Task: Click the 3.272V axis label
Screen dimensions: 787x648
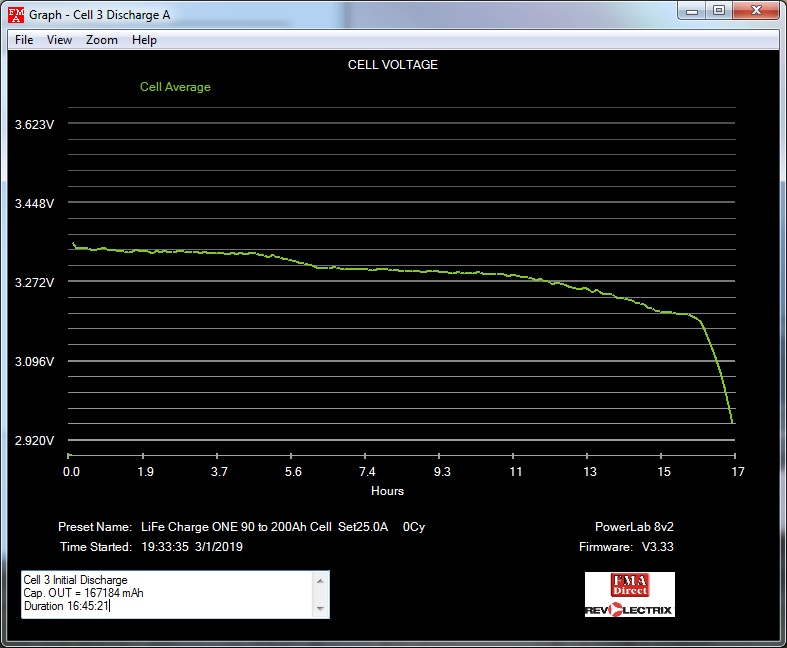Action: (x=34, y=282)
